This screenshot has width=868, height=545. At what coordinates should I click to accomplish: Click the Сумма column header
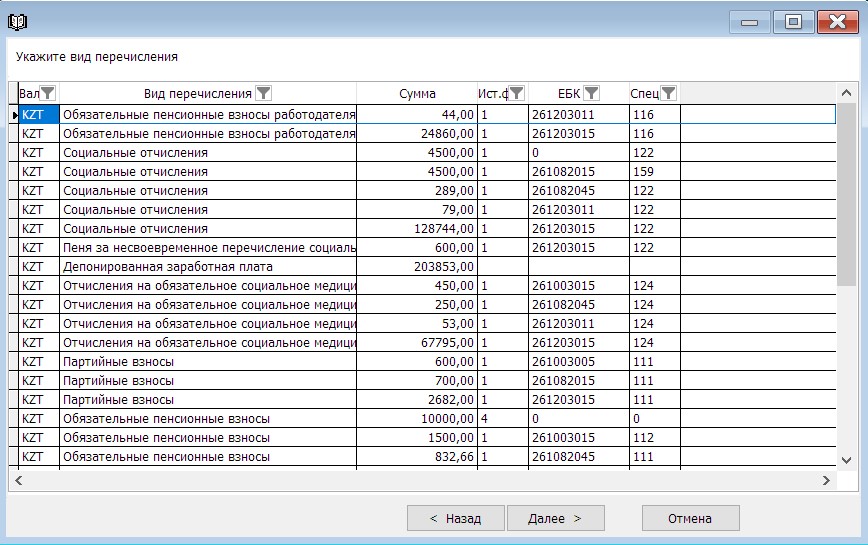point(417,93)
